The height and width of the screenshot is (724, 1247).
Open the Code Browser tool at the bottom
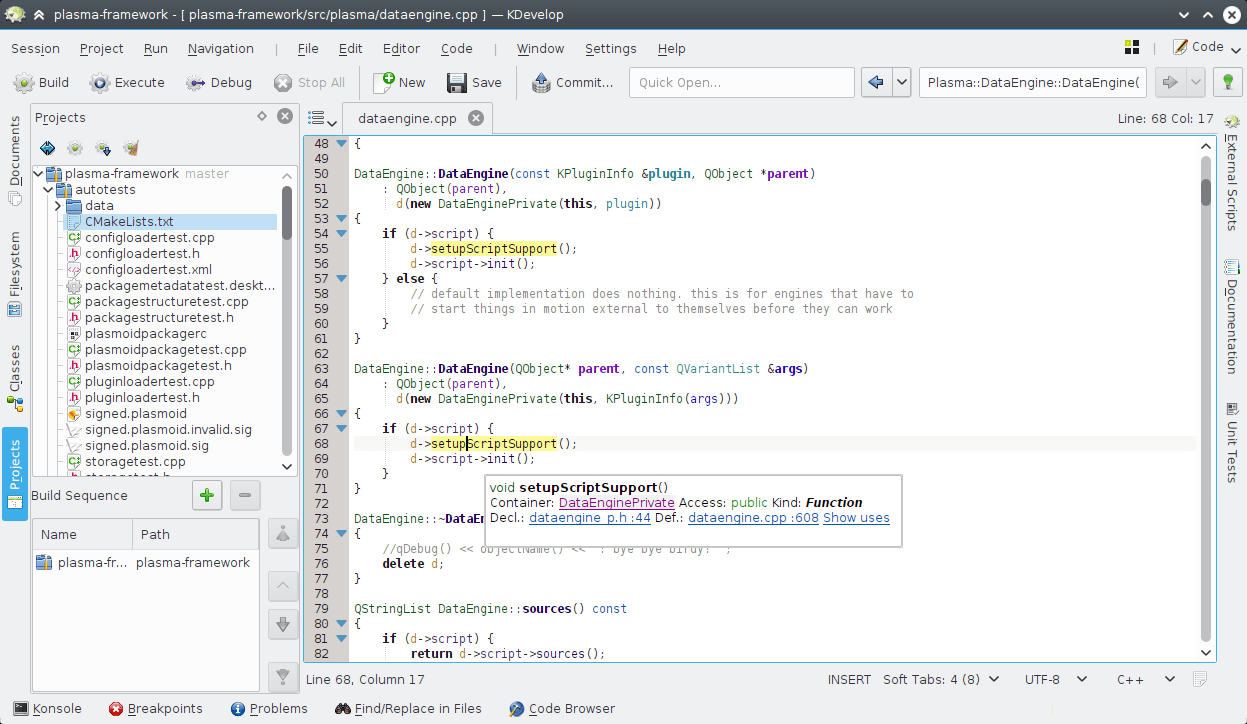561,708
